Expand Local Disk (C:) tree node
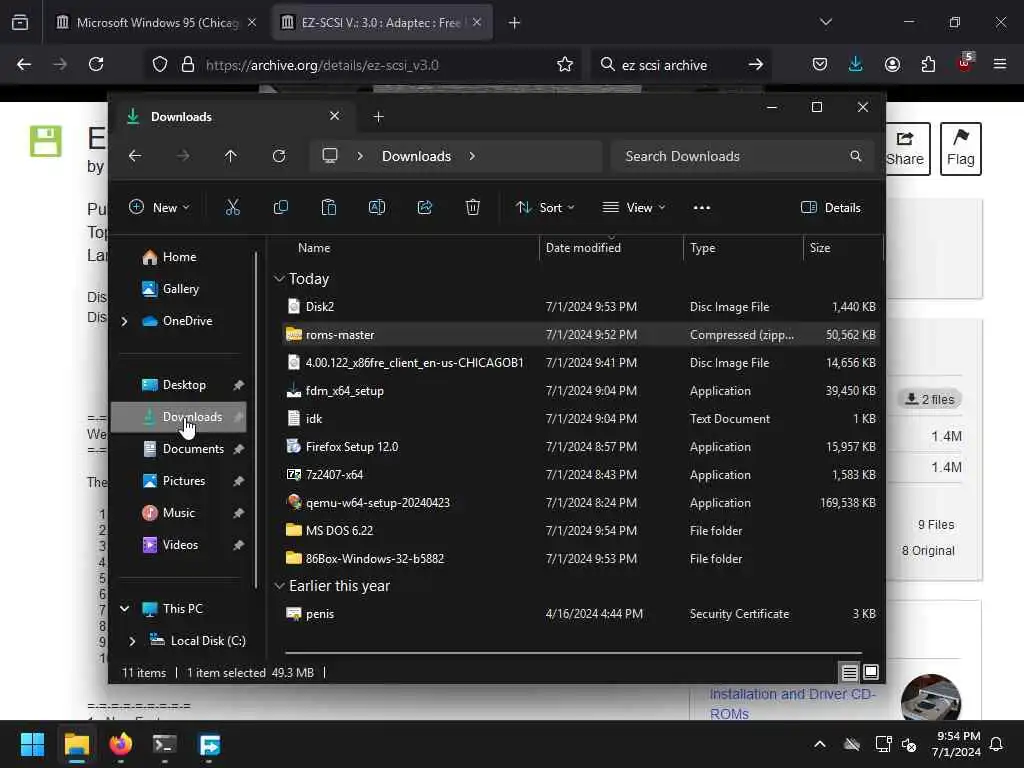Image resolution: width=1024 pixels, height=768 pixels. pyautogui.click(x=133, y=641)
